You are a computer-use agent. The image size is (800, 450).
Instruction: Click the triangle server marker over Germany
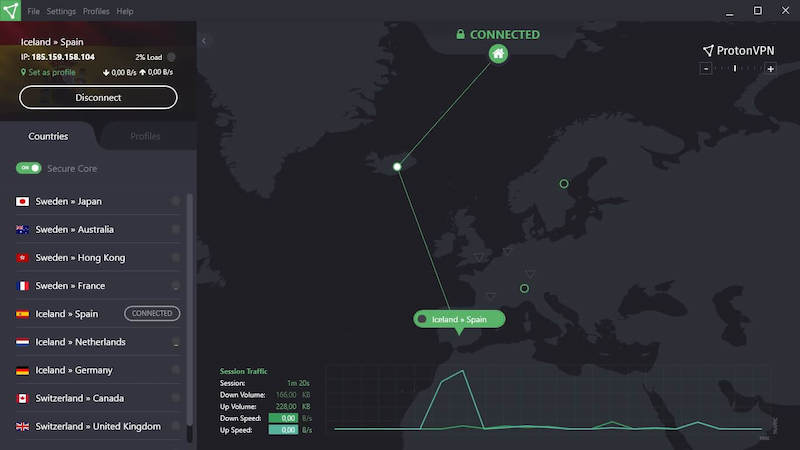531,274
